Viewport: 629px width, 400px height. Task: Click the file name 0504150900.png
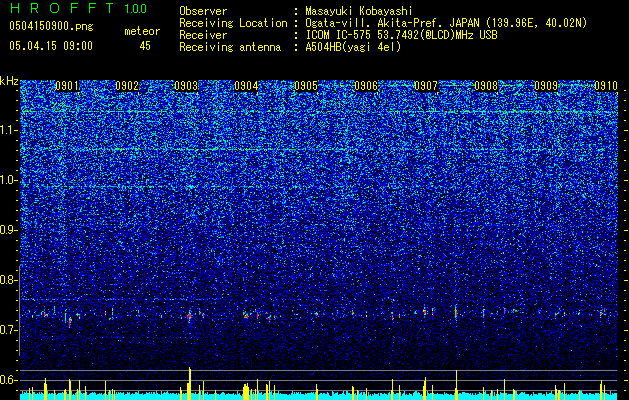[51, 26]
